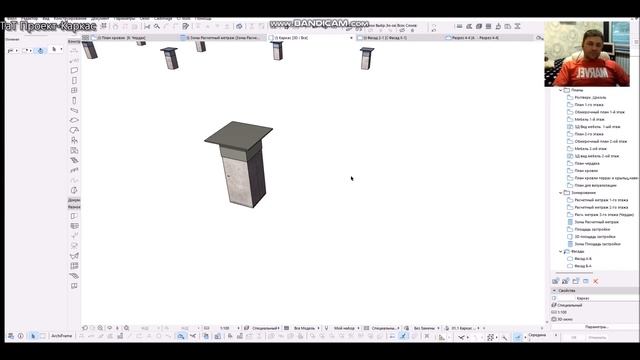Expand the Разное toolbox section

tap(74, 207)
